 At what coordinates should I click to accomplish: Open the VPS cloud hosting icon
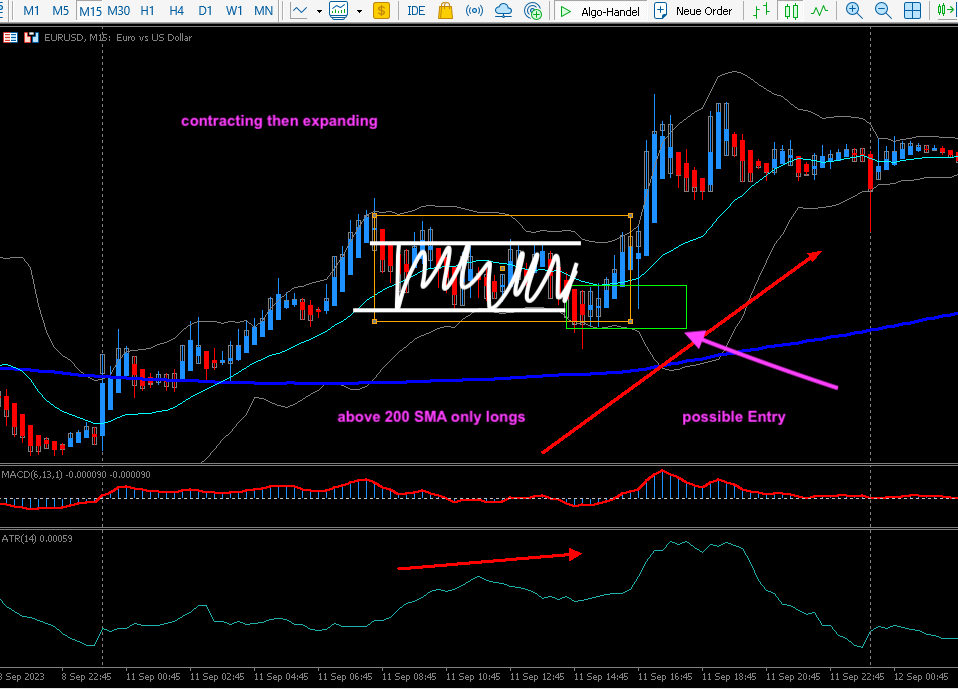pos(503,10)
